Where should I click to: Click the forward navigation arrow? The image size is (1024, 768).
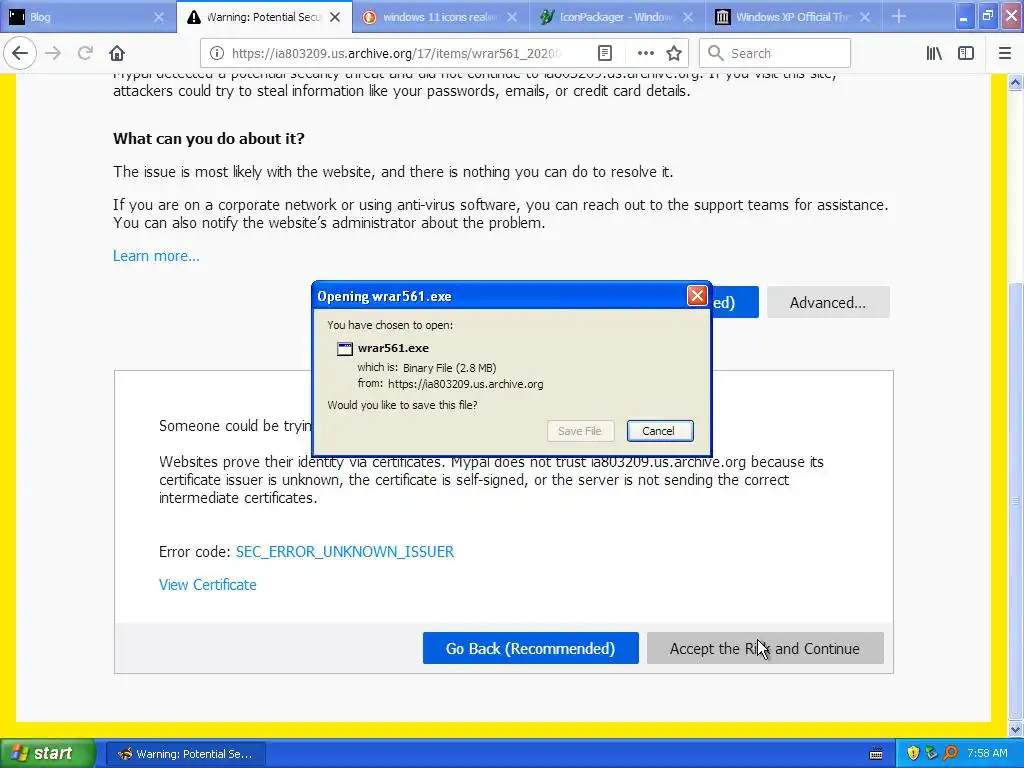[53, 53]
